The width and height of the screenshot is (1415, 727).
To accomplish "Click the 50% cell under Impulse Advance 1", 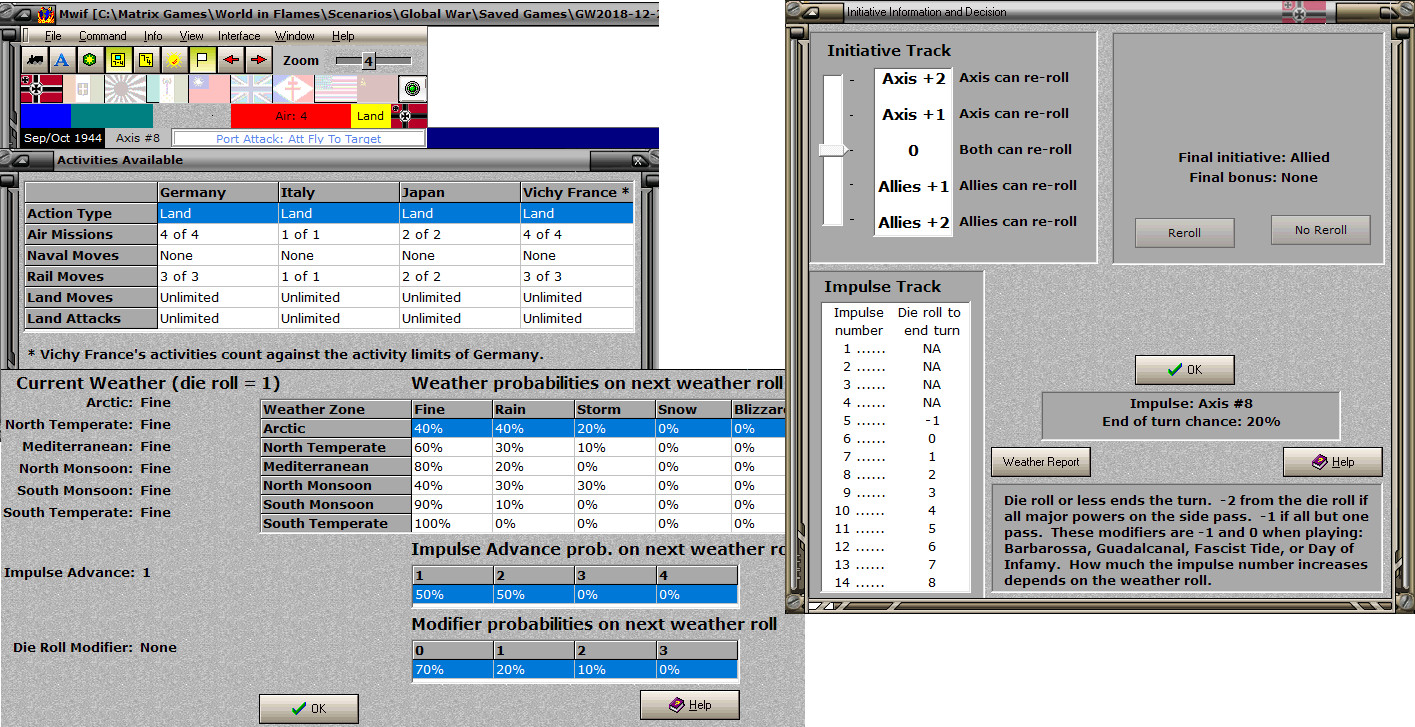I will (452, 594).
